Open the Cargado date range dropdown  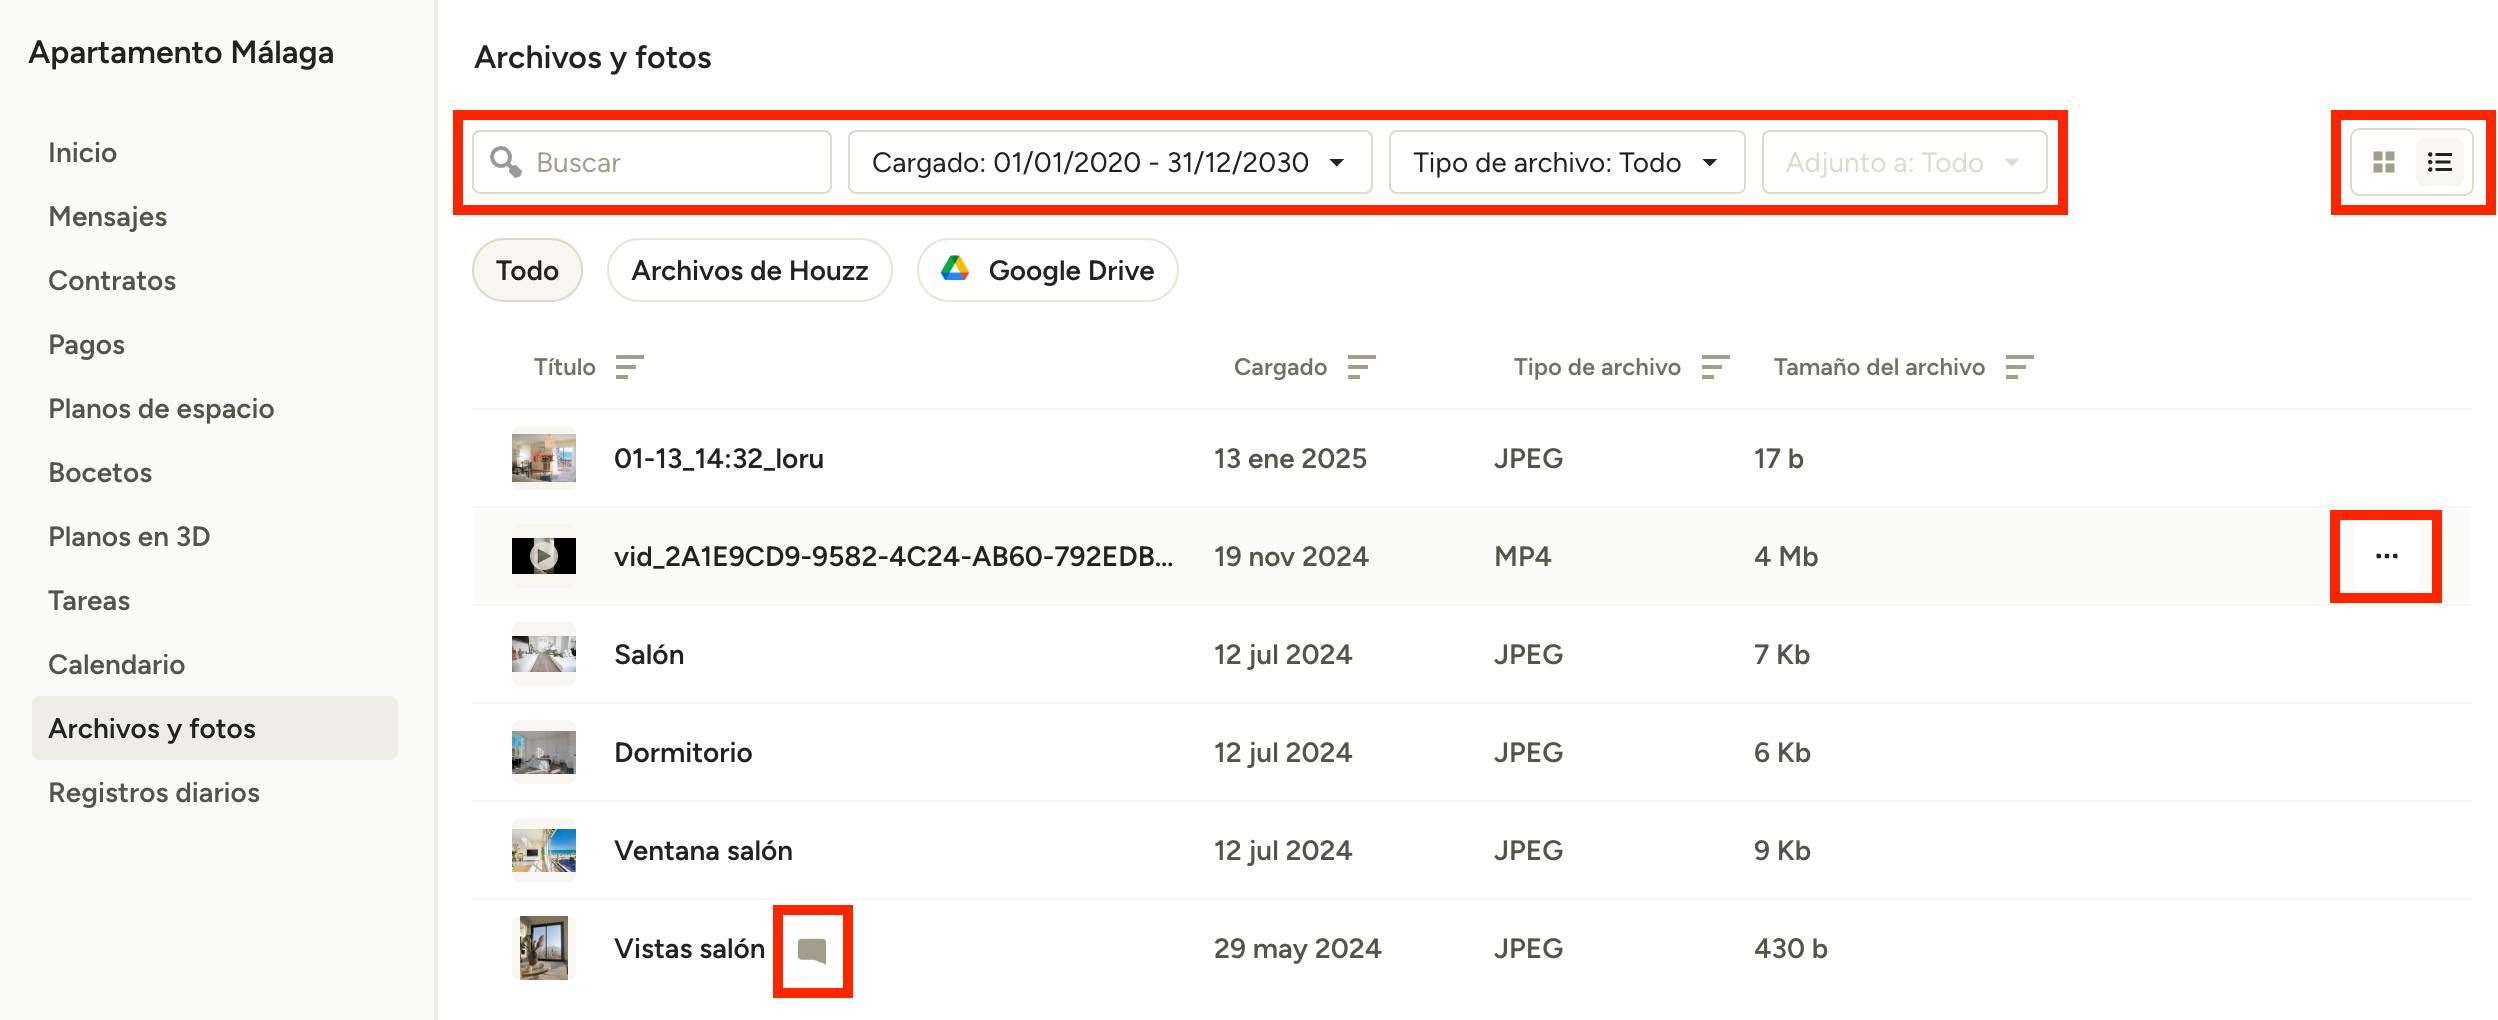[1109, 162]
